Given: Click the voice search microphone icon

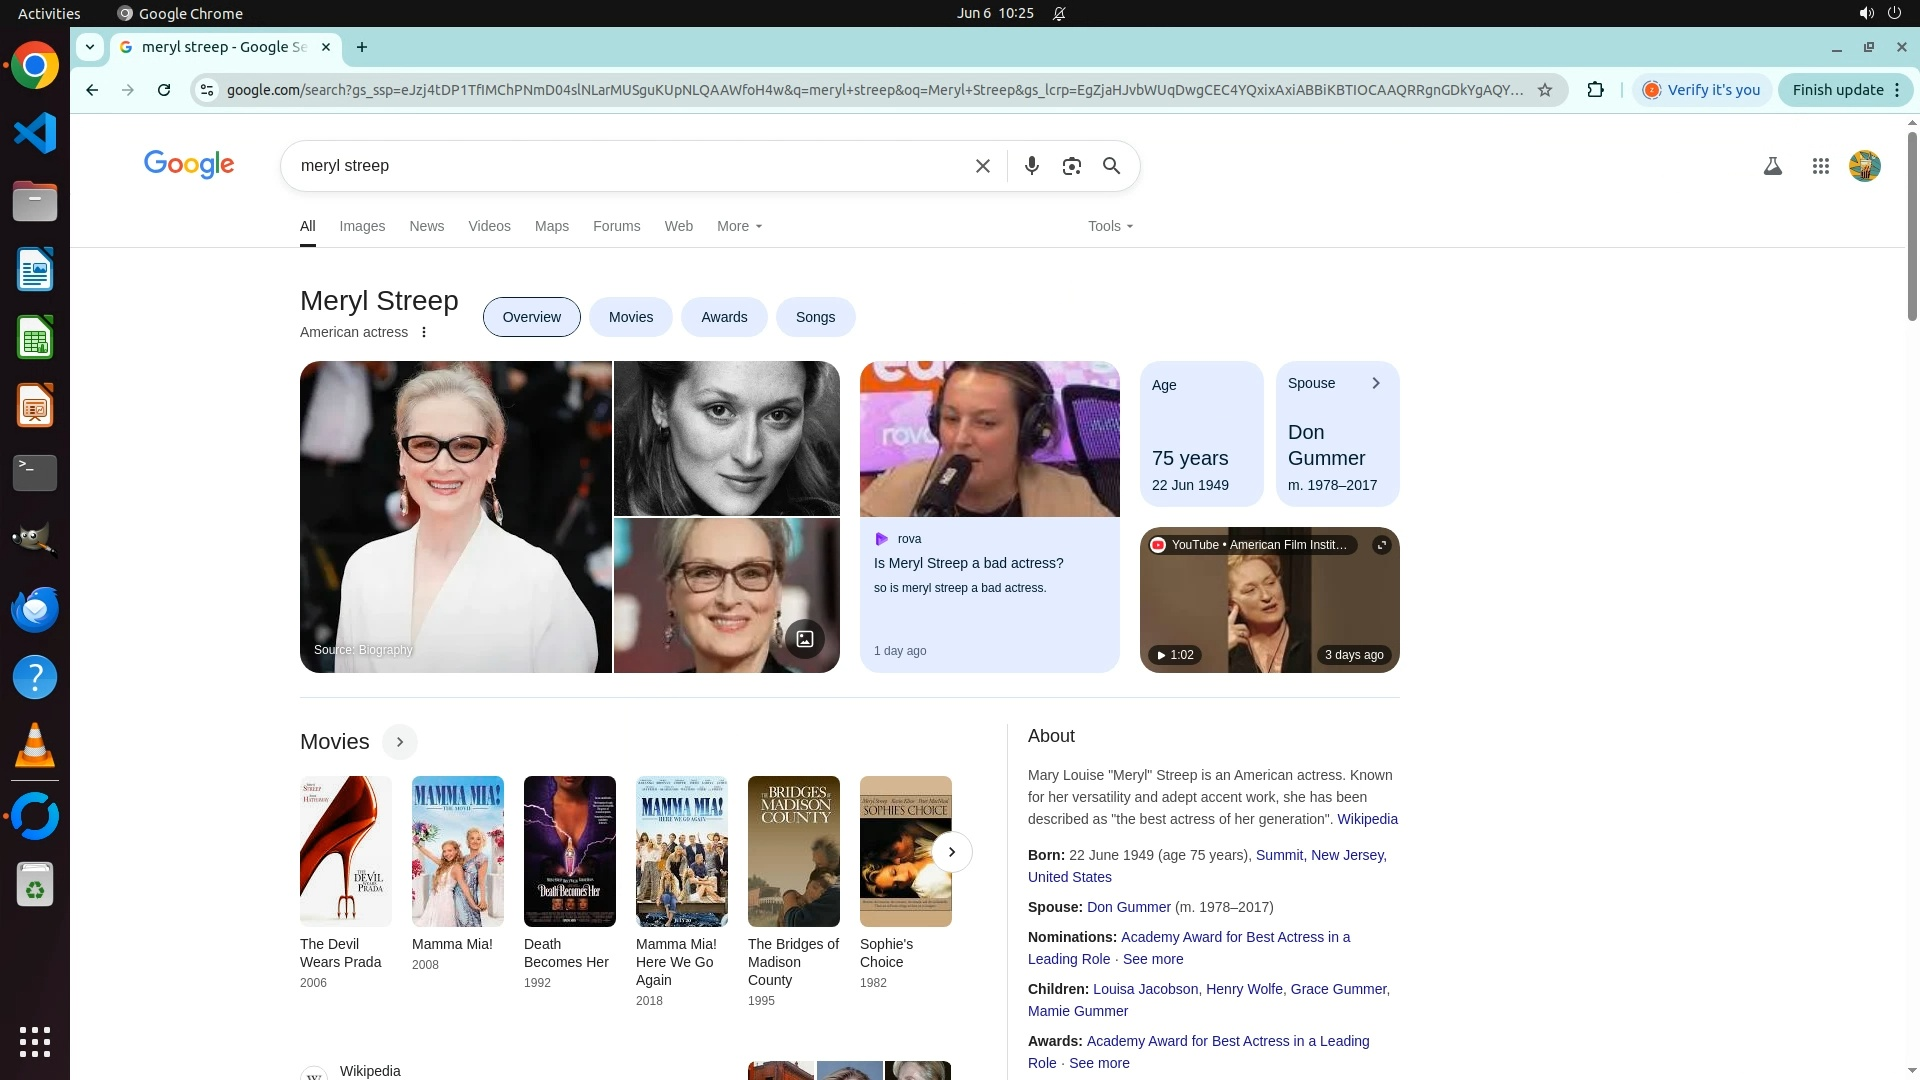Looking at the screenshot, I should 1031,166.
